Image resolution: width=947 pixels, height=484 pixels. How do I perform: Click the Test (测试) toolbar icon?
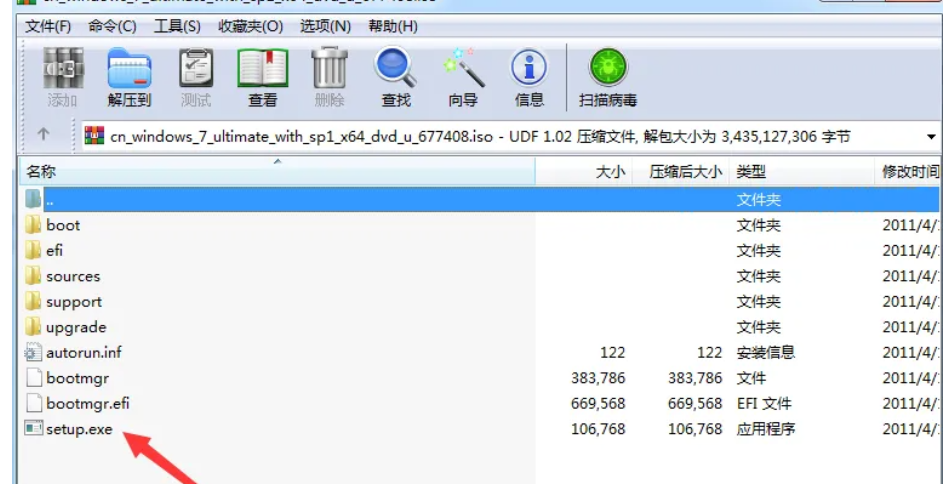(196, 68)
